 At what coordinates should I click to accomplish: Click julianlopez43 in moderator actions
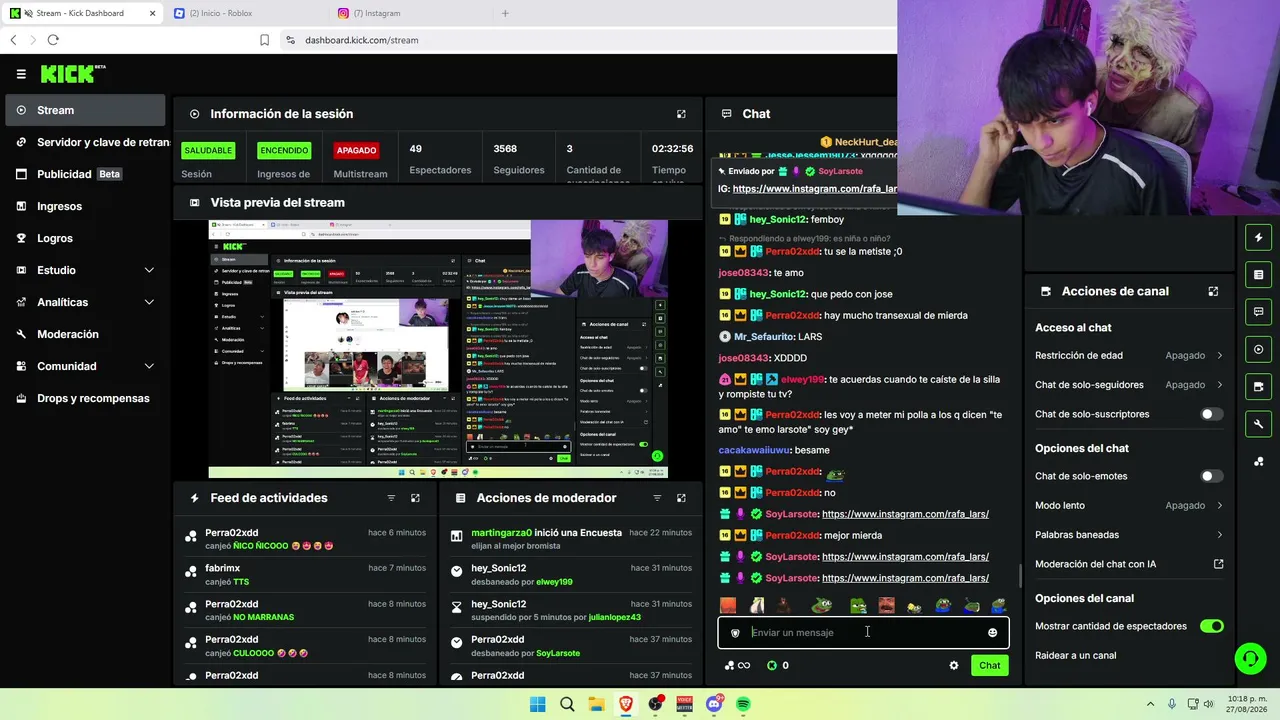point(615,617)
